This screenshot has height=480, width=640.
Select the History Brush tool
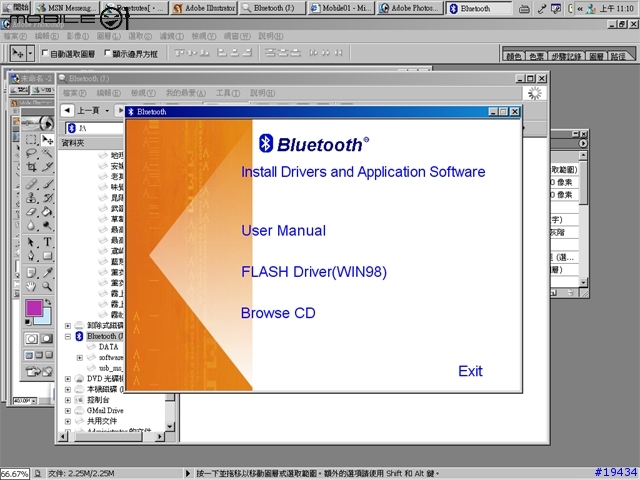point(47,198)
